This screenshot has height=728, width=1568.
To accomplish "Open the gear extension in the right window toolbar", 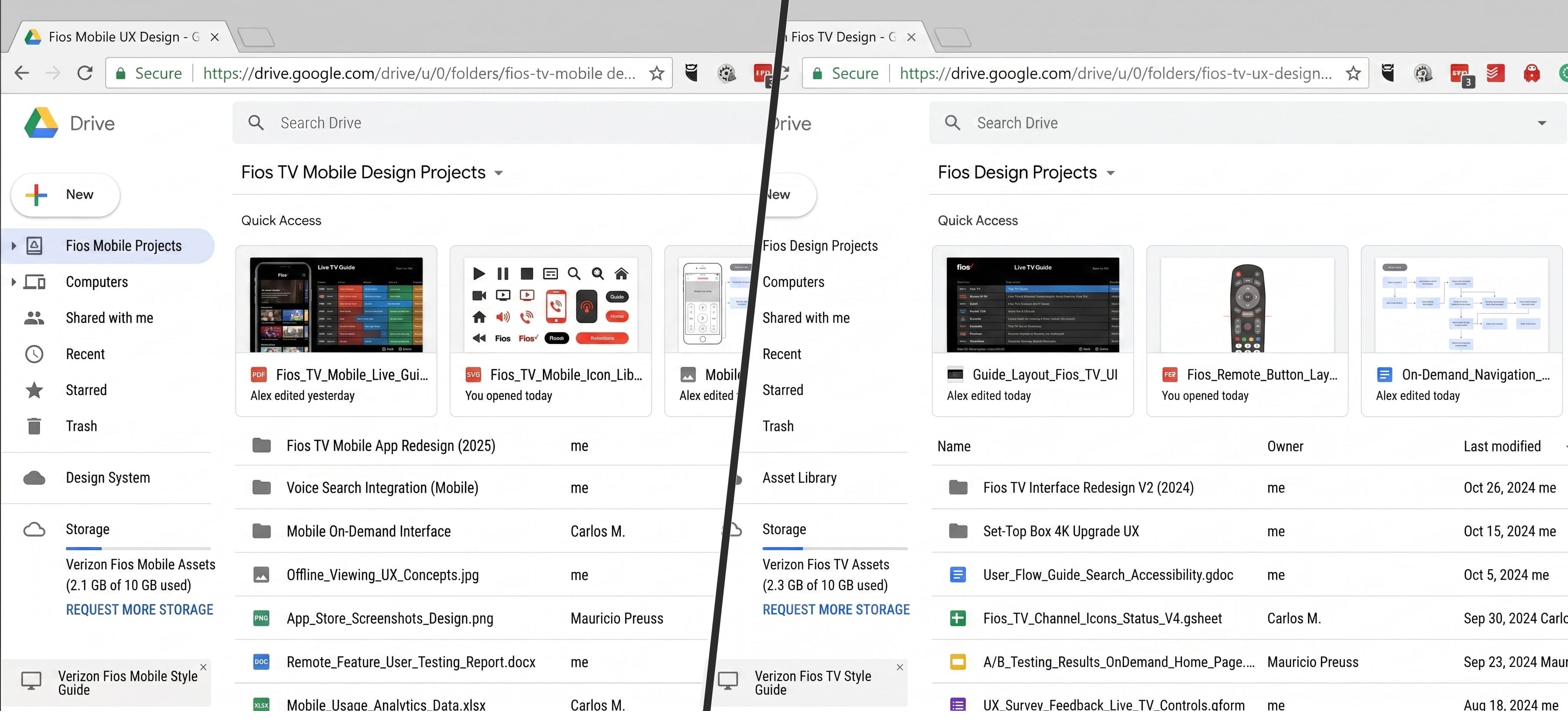I will (x=1423, y=73).
